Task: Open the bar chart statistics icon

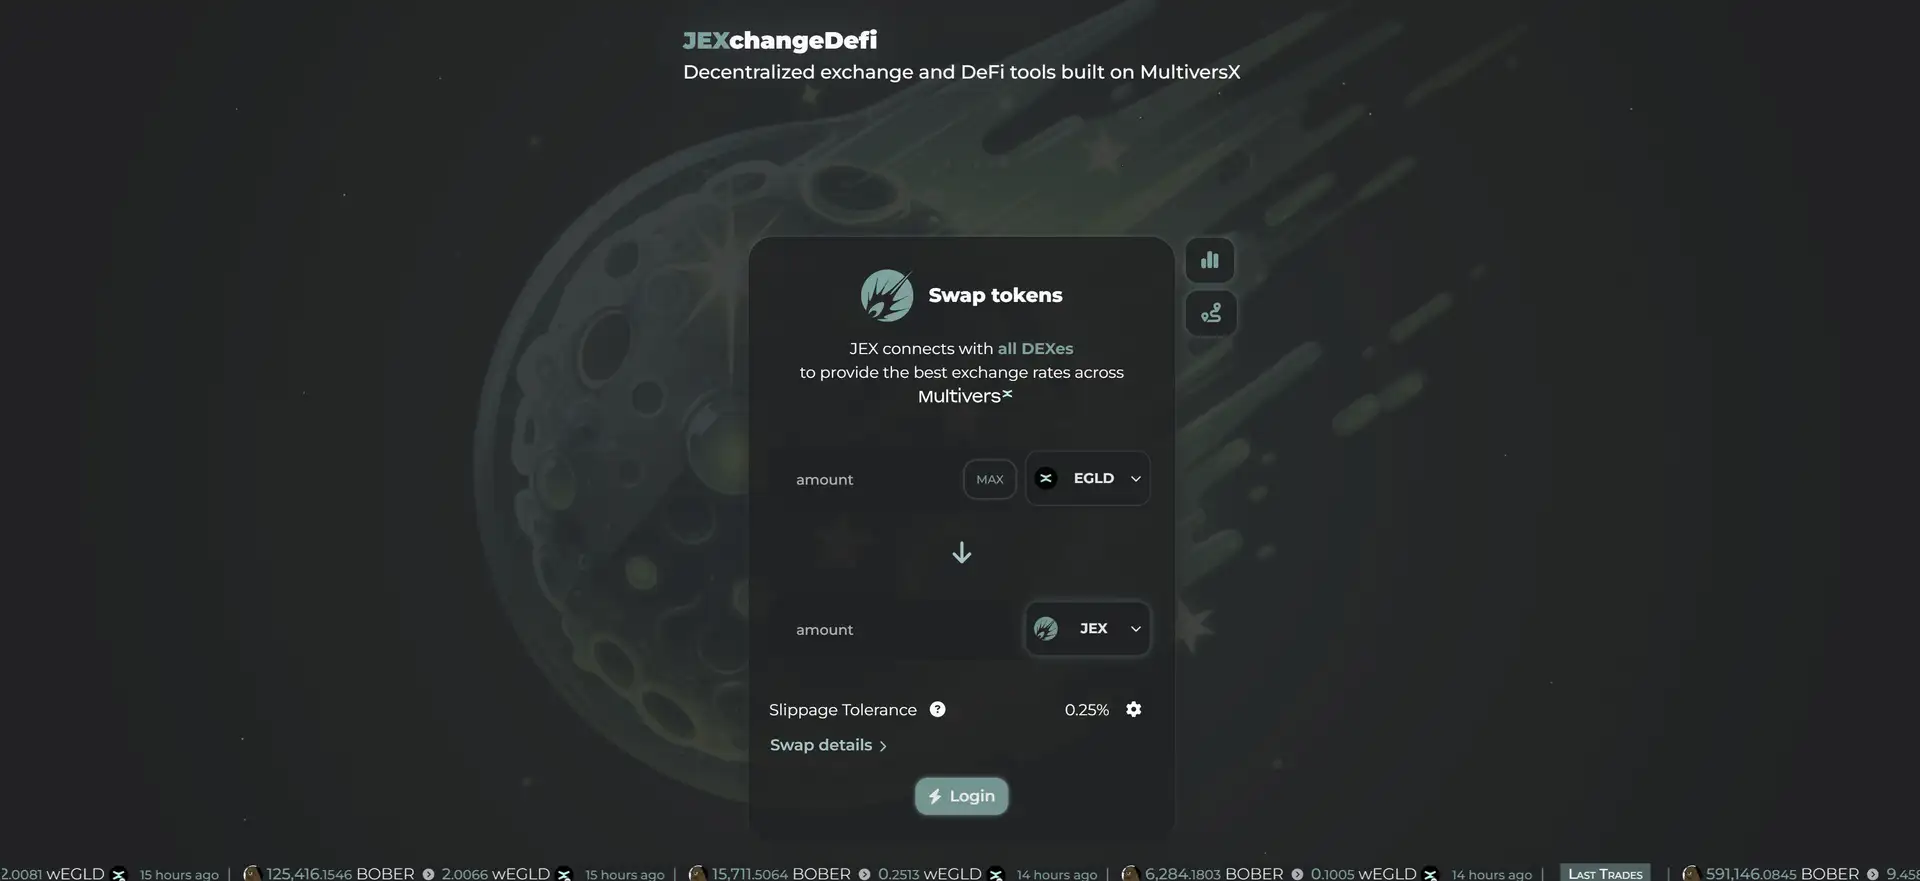Action: [x=1210, y=260]
